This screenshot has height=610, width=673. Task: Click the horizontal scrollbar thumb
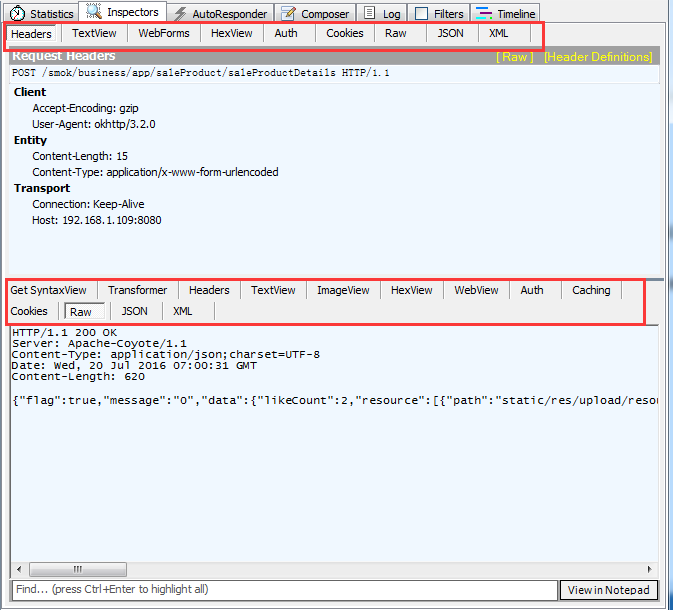(x=78, y=569)
